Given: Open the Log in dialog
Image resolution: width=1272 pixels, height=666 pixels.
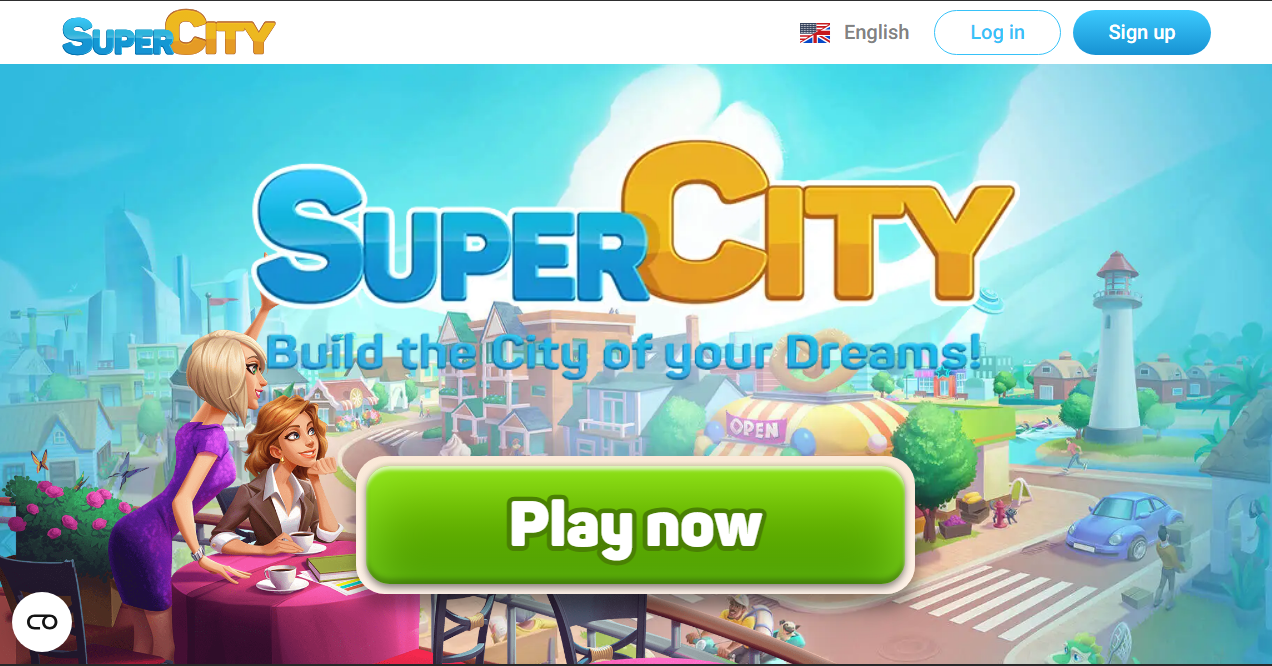Looking at the screenshot, I should coord(997,32).
